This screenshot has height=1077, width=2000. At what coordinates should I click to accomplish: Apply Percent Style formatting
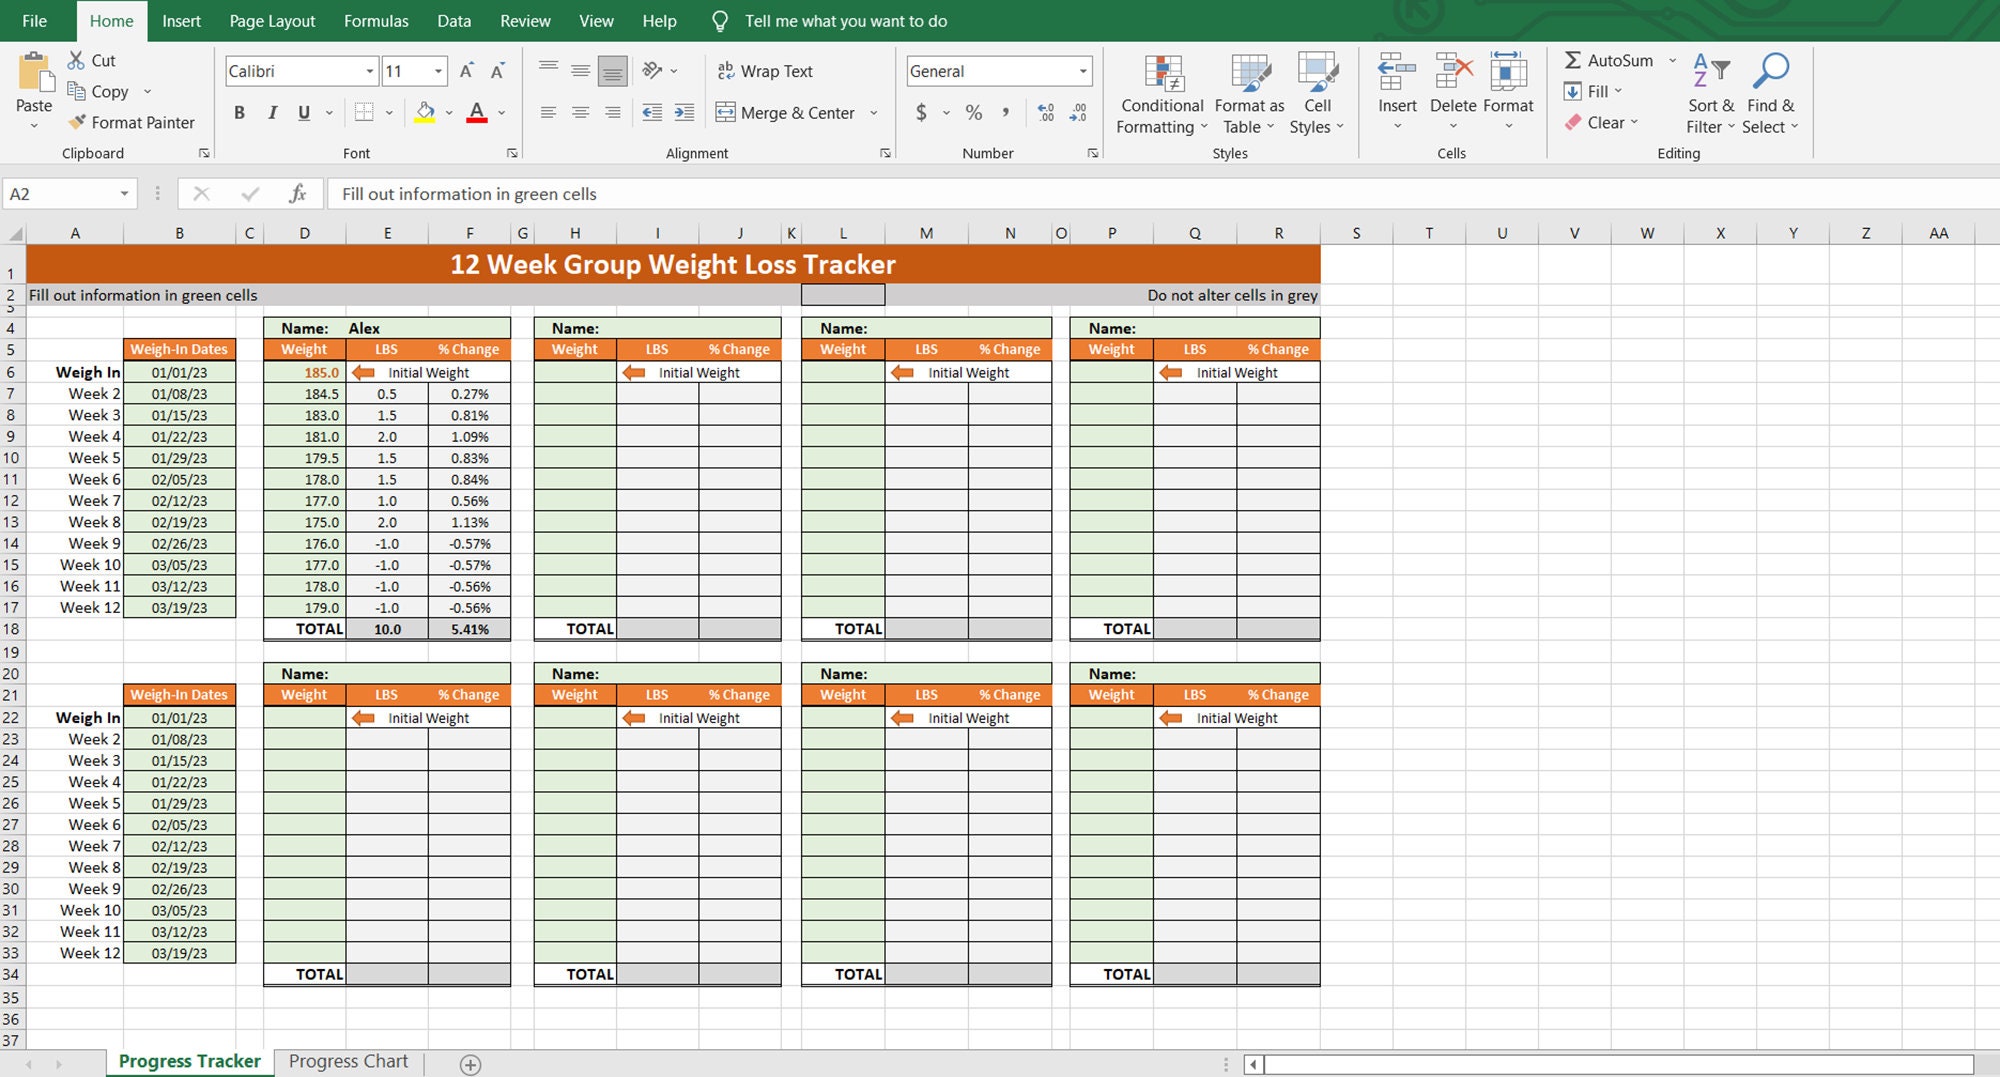974,112
